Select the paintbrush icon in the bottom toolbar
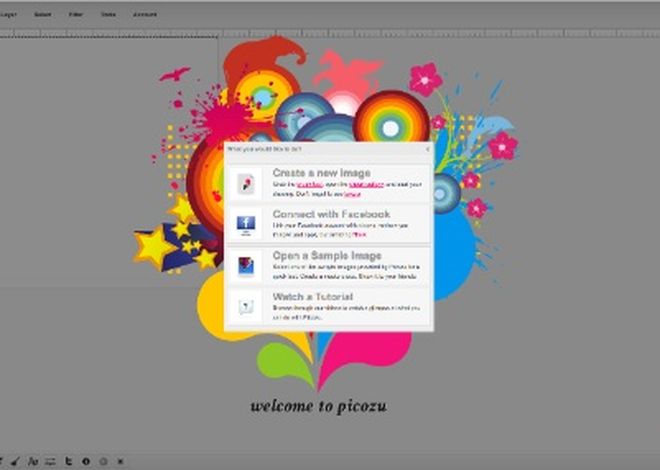Viewport: 660px width, 470px height. click(x=16, y=462)
